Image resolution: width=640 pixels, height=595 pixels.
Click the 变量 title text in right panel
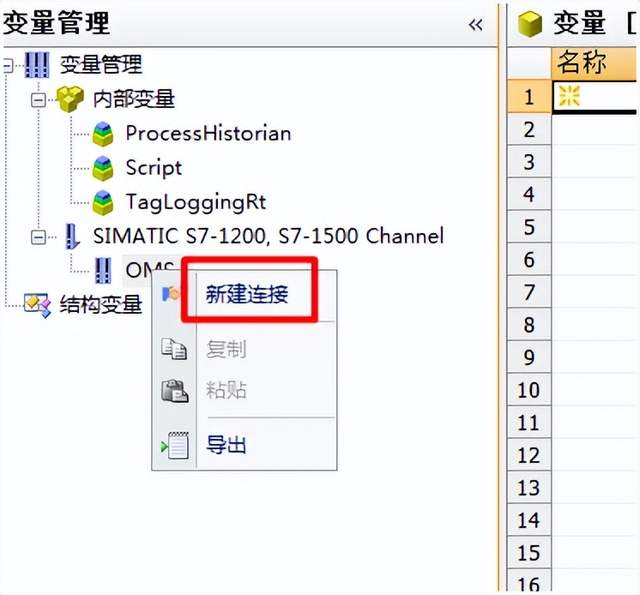pyautogui.click(x=579, y=24)
